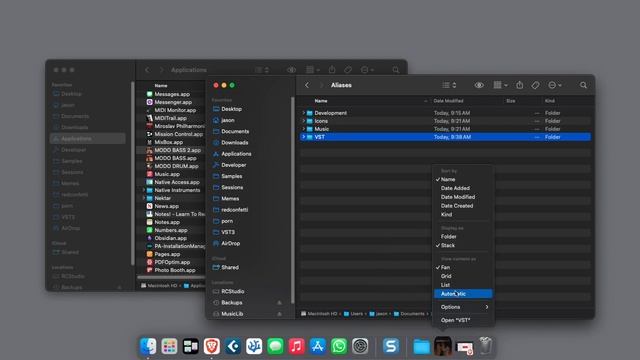Eject Backups volume in front sidebar
This screenshot has height=360, width=640.
point(280,303)
